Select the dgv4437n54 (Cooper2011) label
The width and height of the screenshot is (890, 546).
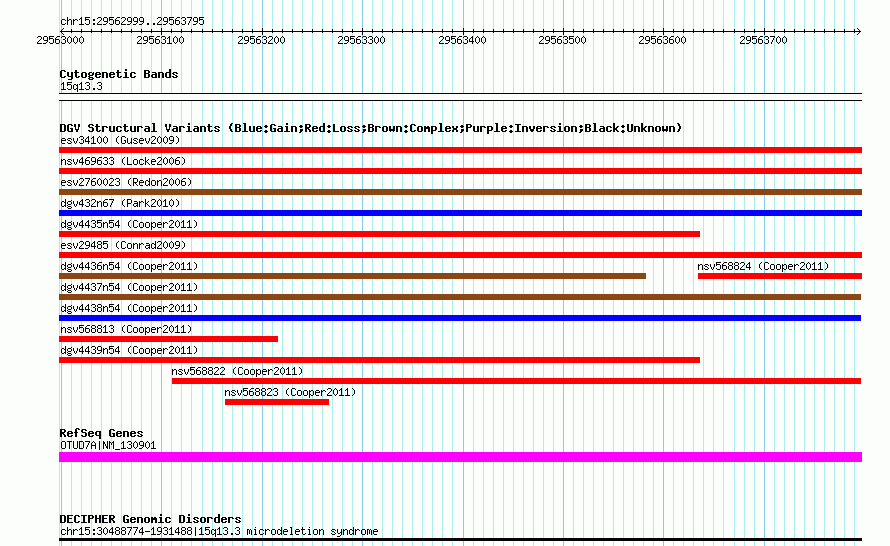(129, 287)
